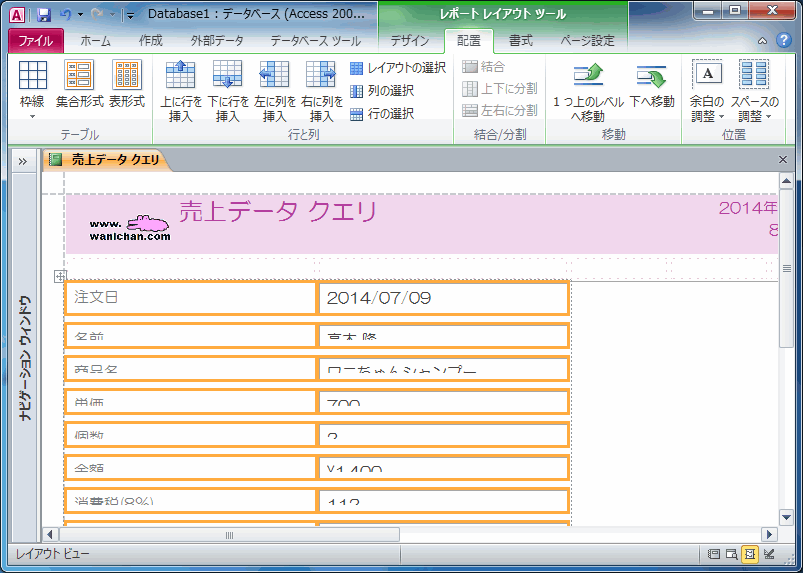Click Split Horizontally (左右に分割)
The height and width of the screenshot is (573, 803).
[x=500, y=110]
